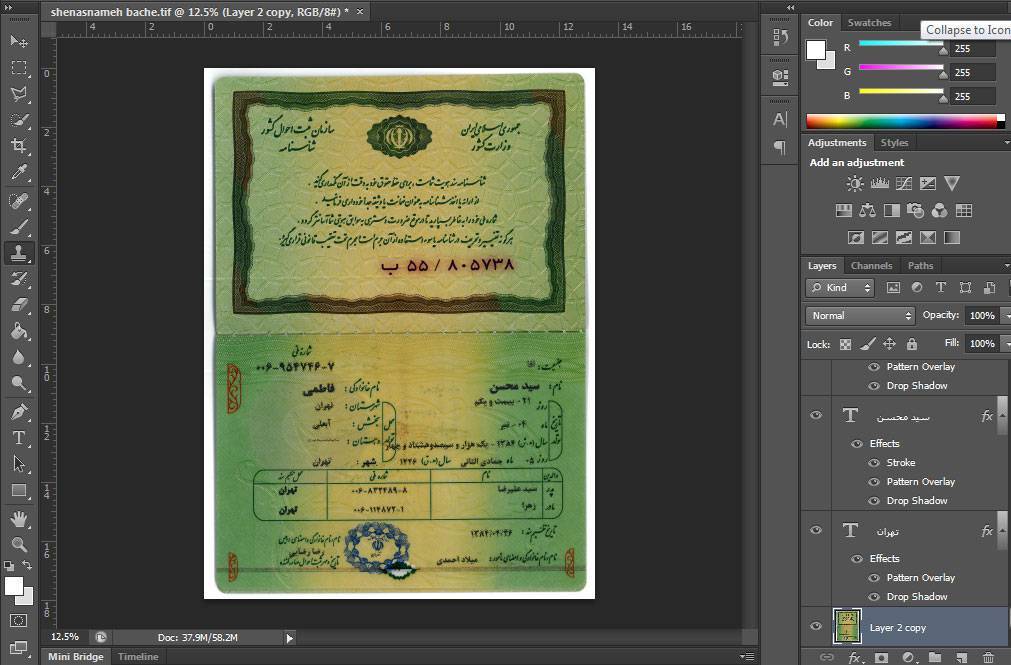Select the Eyedropper tool
The height and width of the screenshot is (665, 1011).
[19, 173]
